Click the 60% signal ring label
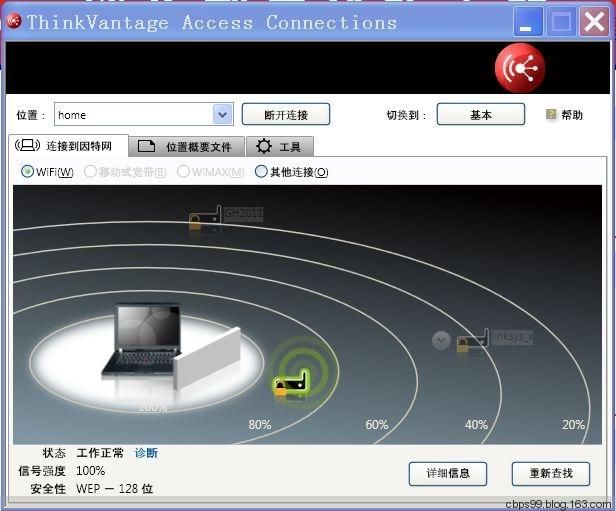The width and height of the screenshot is (616, 511). tap(377, 425)
